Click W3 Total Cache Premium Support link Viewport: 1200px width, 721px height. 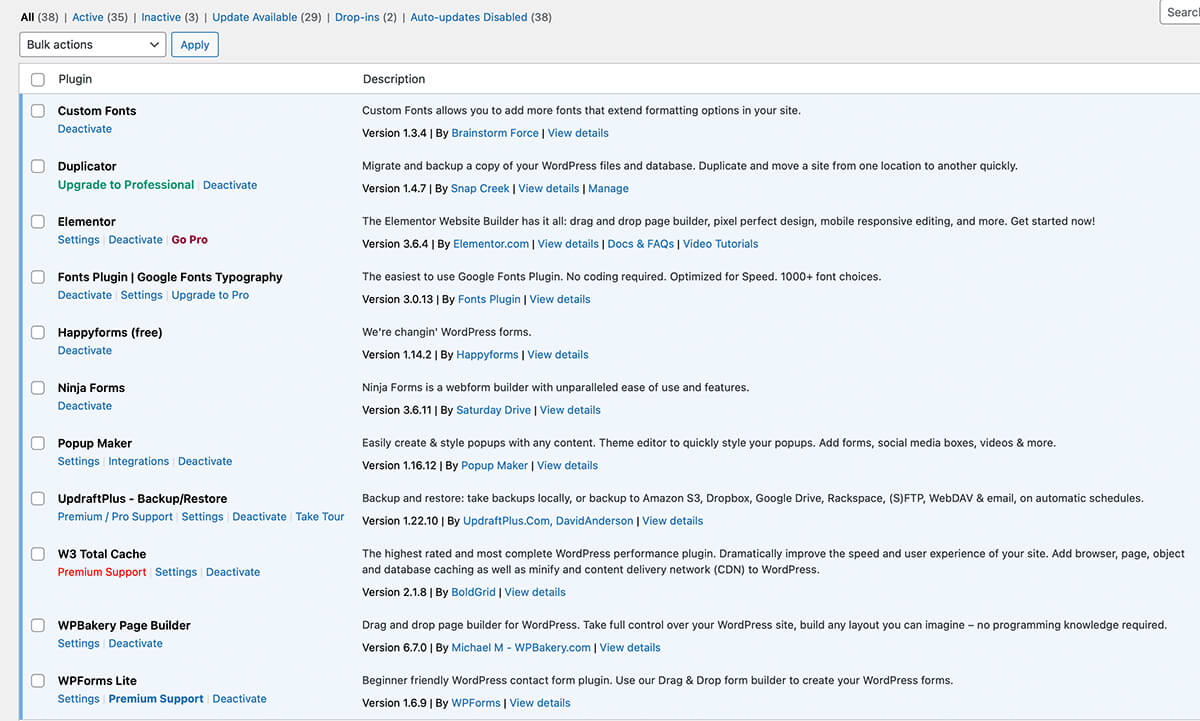(102, 572)
